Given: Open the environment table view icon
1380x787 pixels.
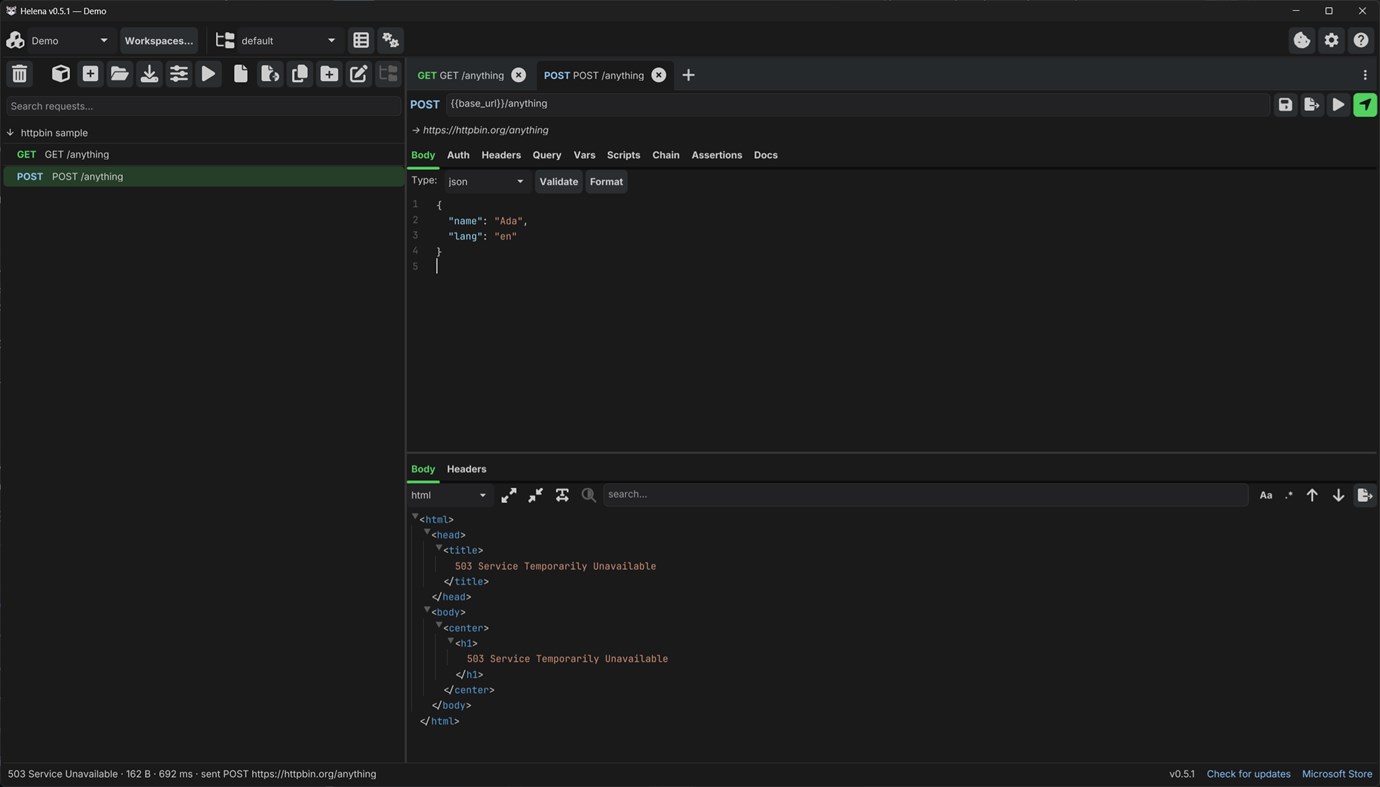Looking at the screenshot, I should click(x=361, y=40).
